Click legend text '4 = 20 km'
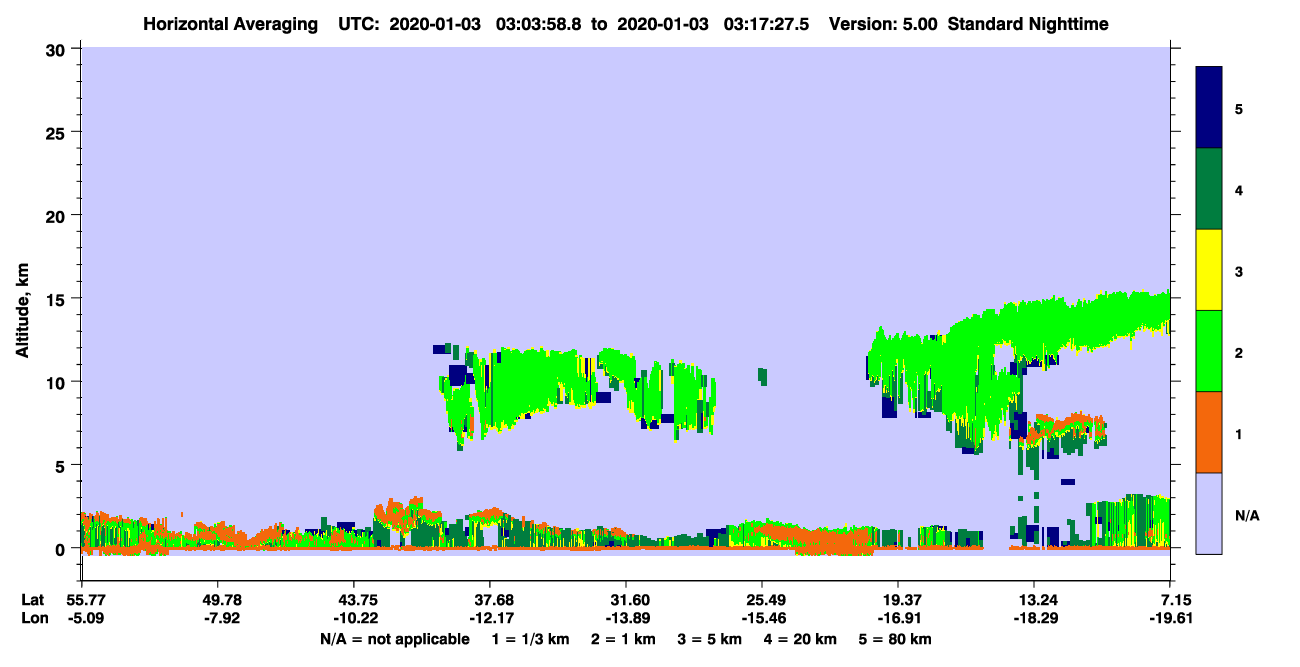The height and width of the screenshot is (667, 1300). [801, 639]
